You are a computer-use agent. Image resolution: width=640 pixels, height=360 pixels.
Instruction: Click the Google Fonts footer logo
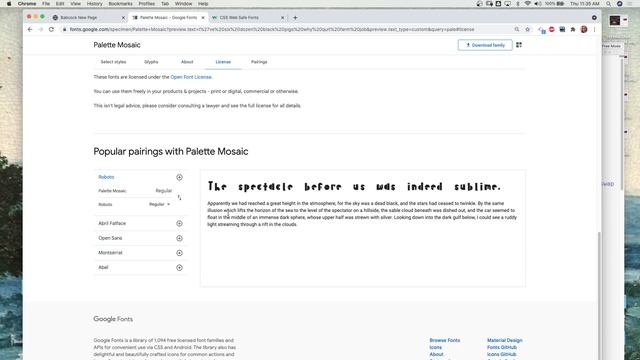113,319
